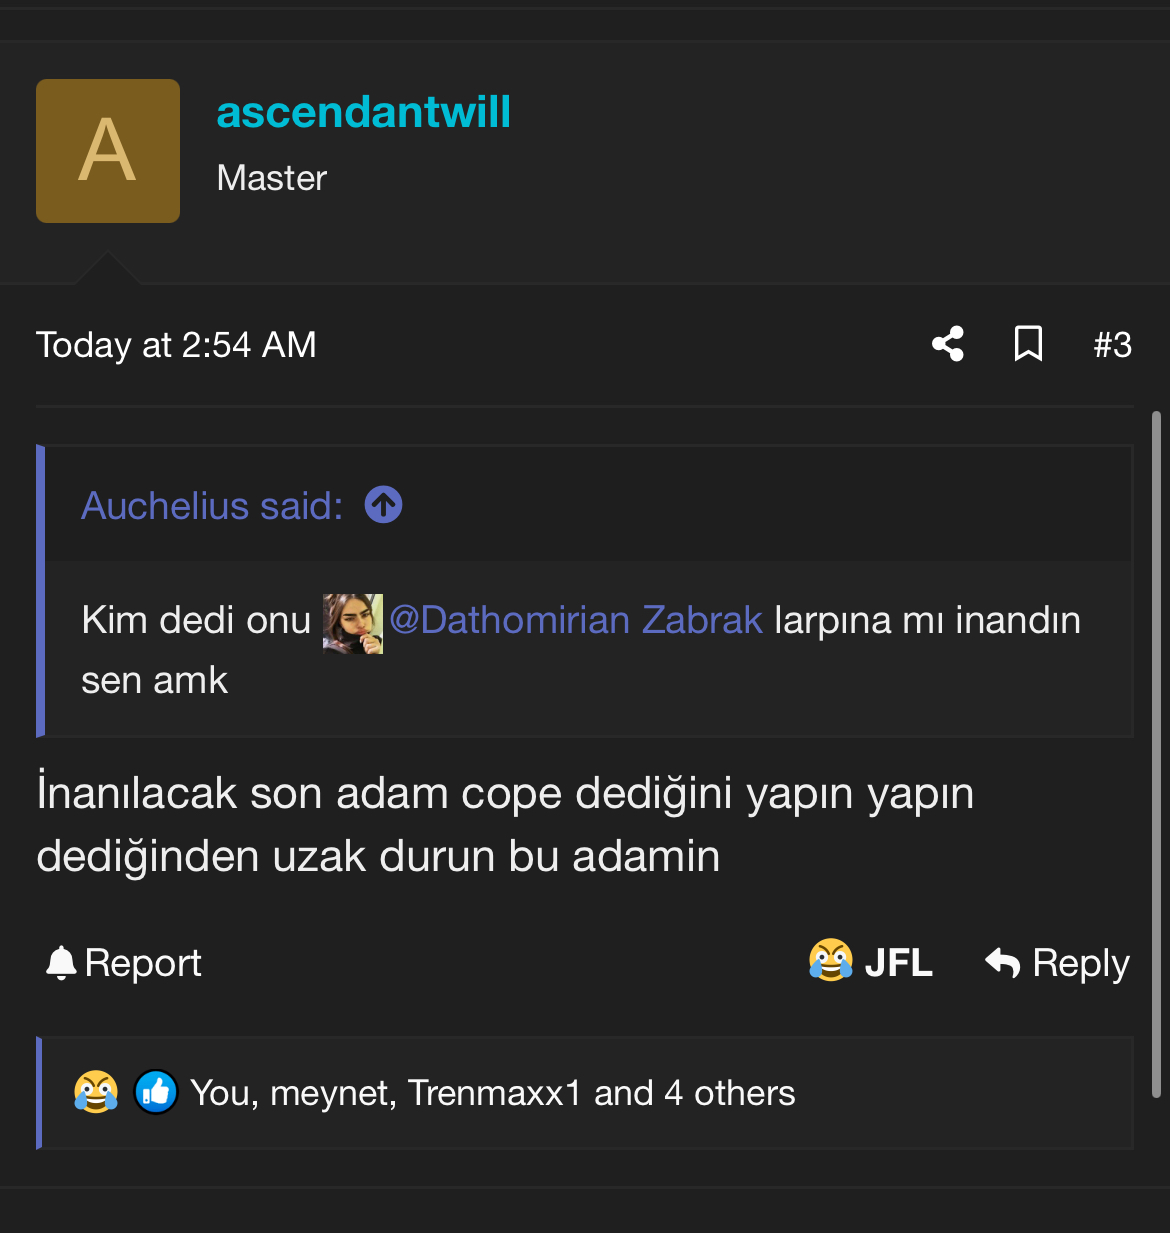Image resolution: width=1170 pixels, height=1233 pixels.
Task: Bookmark post #3 with the bookmark icon
Action: click(x=1028, y=344)
